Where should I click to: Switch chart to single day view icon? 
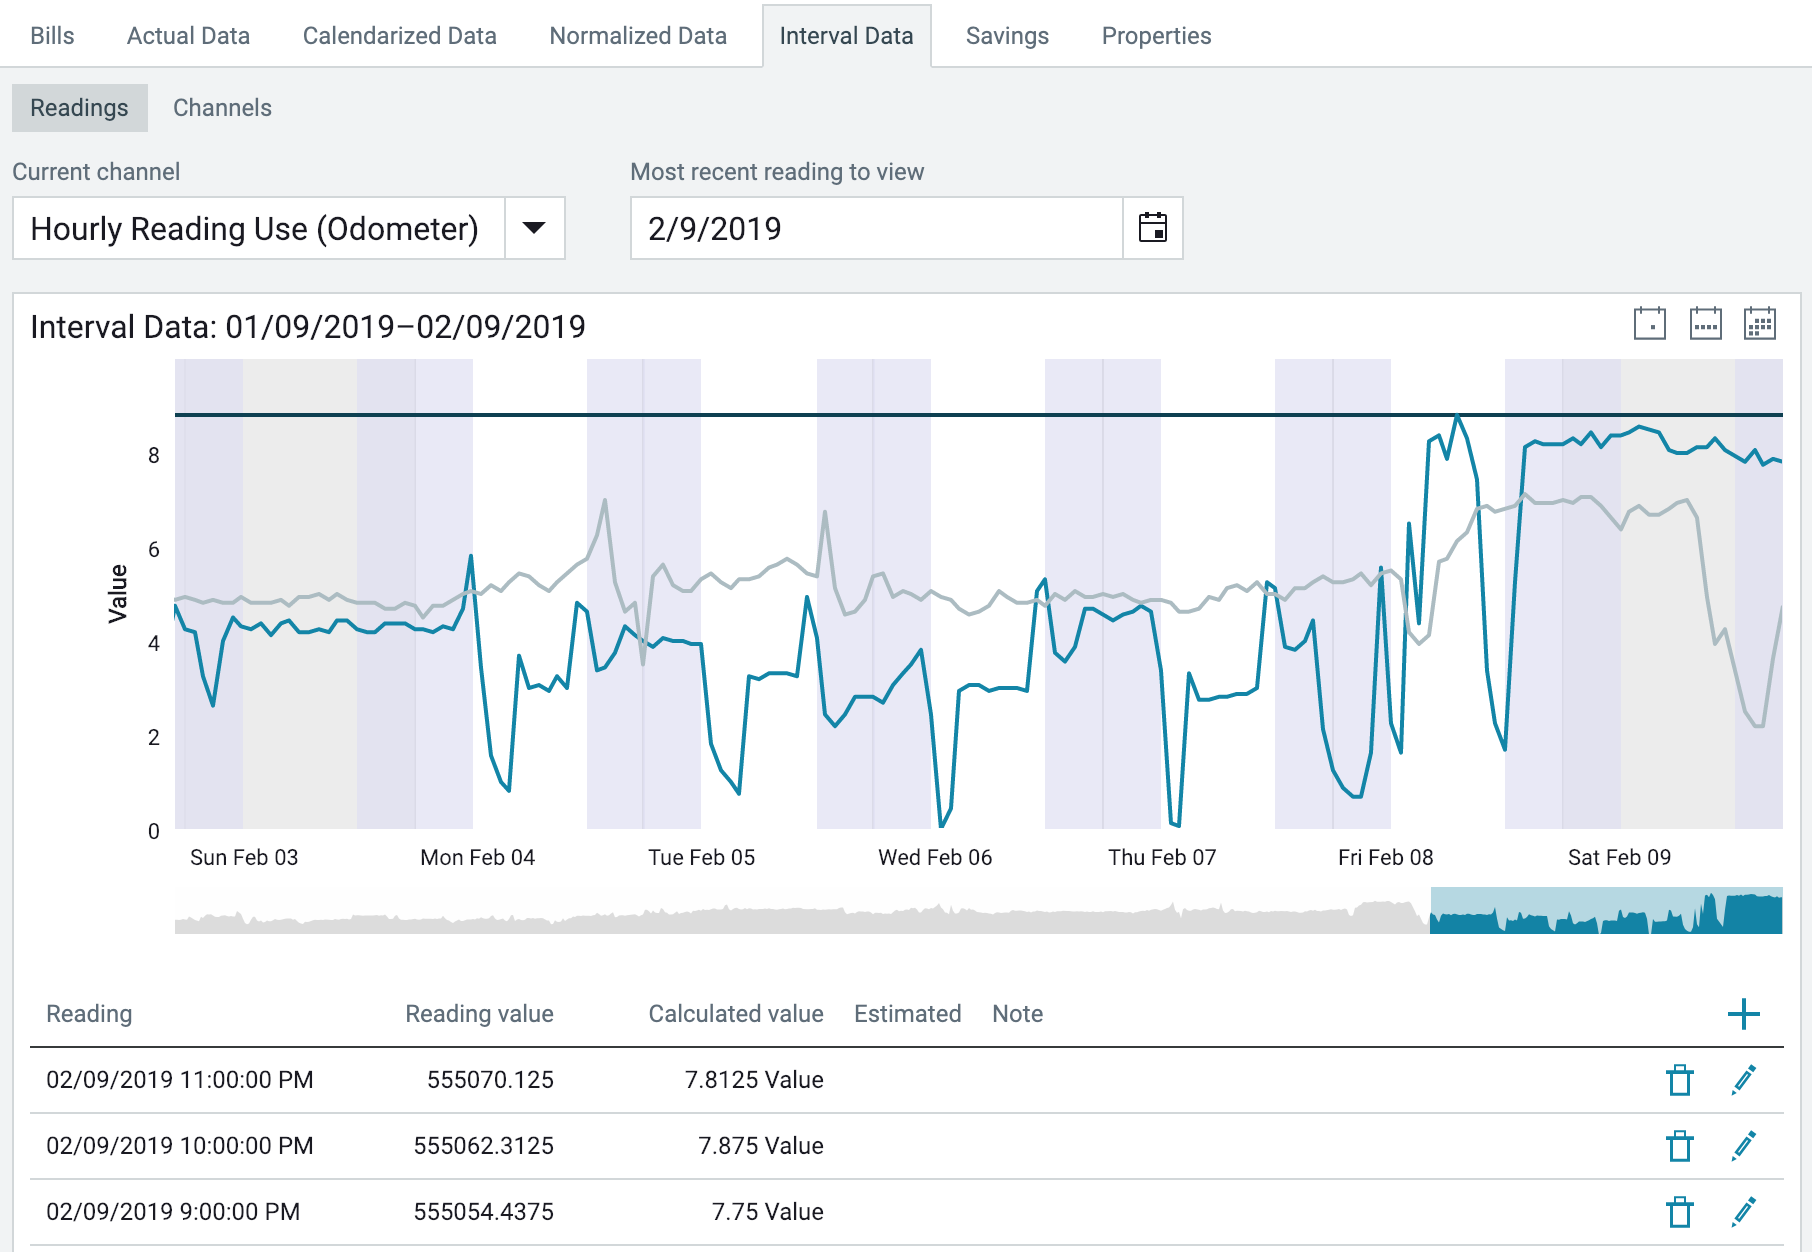point(1649,324)
